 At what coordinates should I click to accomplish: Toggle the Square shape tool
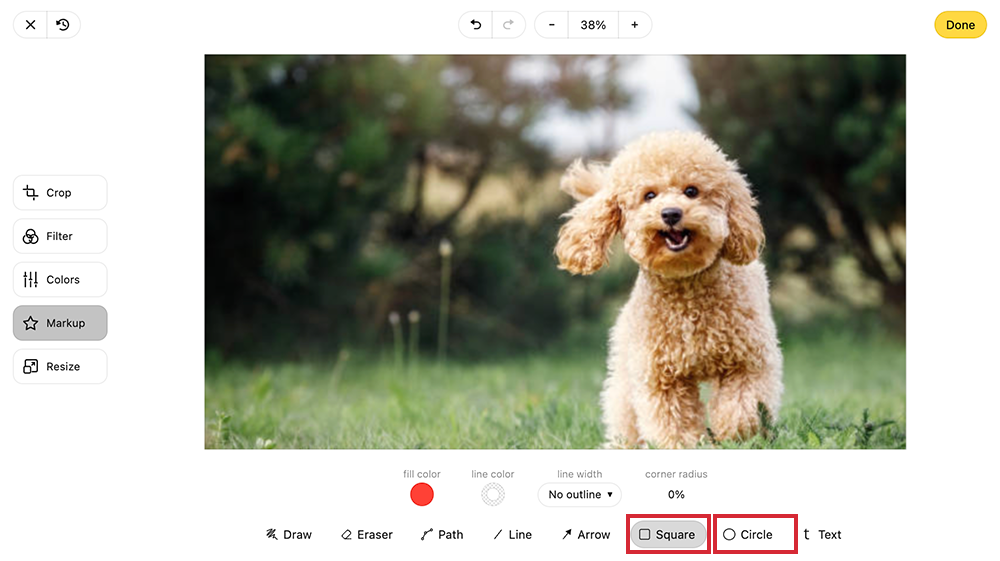click(x=667, y=535)
